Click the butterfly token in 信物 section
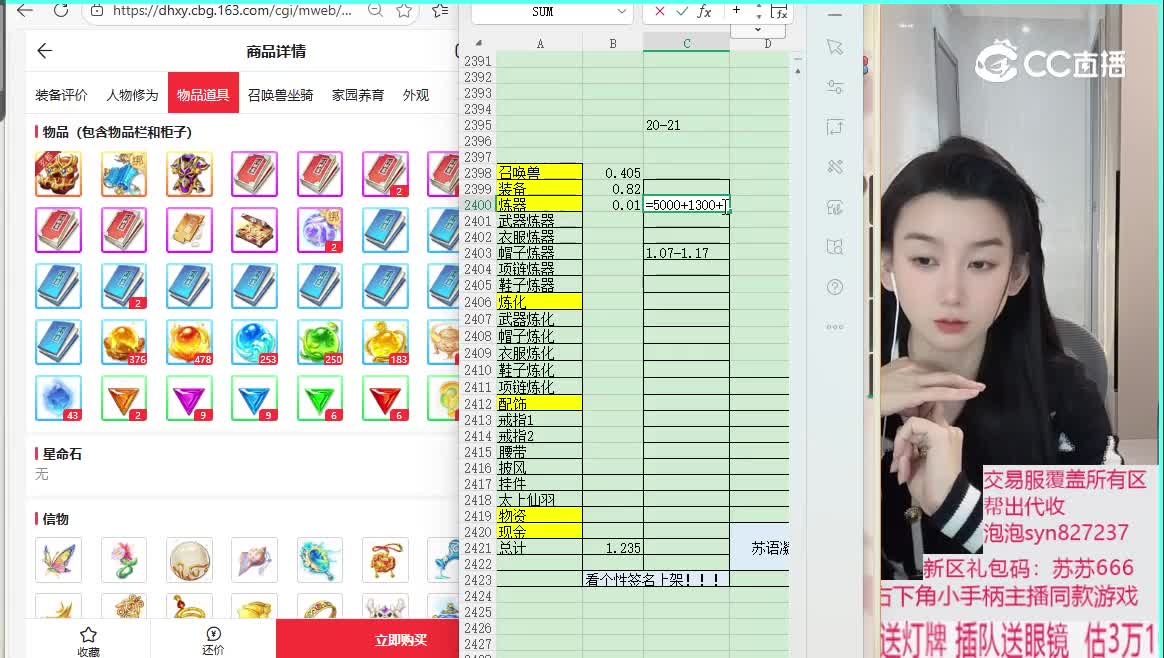Image resolution: width=1164 pixels, height=658 pixels. (59, 560)
